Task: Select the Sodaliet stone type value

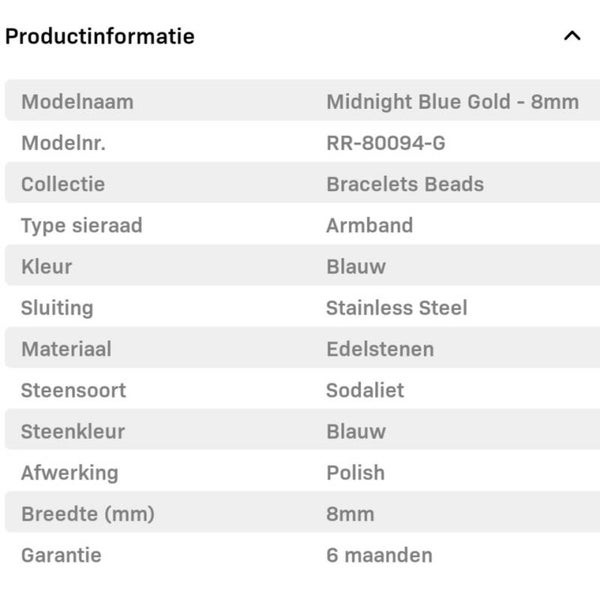Action: point(365,390)
